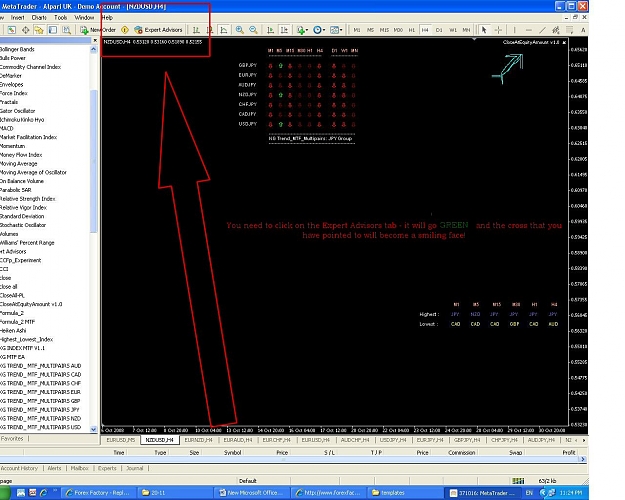
Task: Select the M15 timeframe button
Action: (x=384, y=30)
